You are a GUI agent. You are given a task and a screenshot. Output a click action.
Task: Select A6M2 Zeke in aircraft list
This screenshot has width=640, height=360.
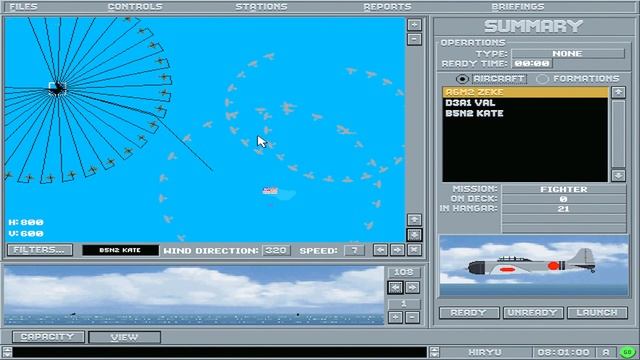coord(525,92)
